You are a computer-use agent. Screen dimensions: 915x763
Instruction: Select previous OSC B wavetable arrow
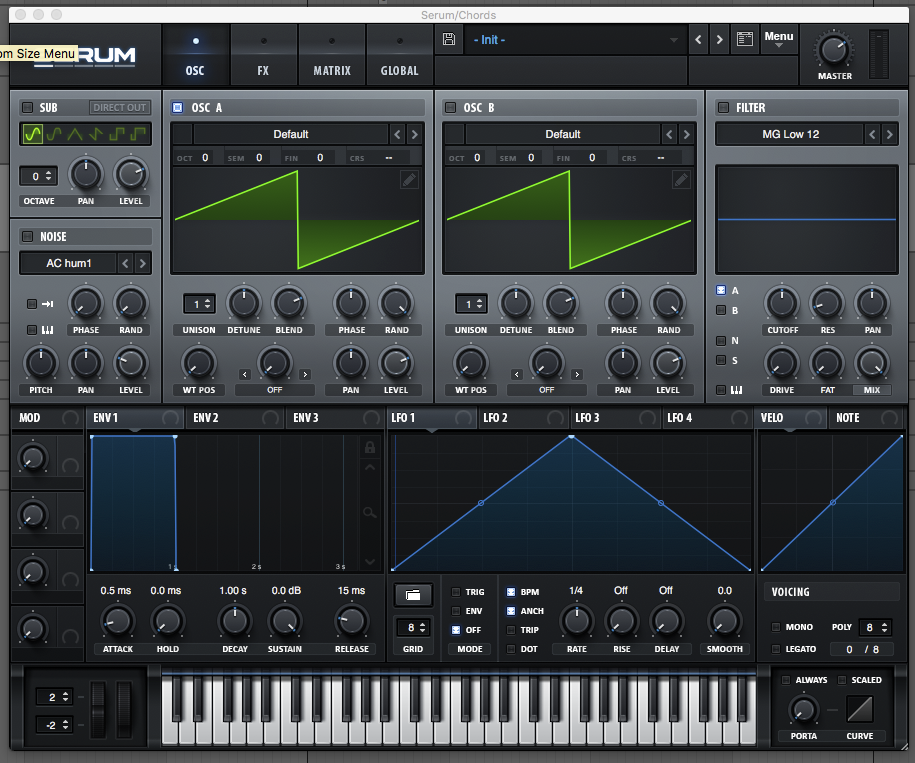(x=669, y=135)
